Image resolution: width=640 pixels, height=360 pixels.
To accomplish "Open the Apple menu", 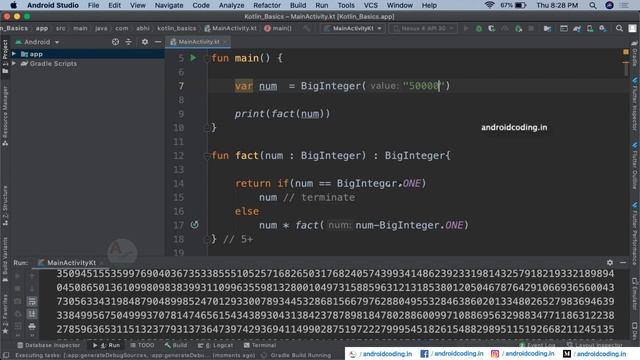I will coord(13,5).
